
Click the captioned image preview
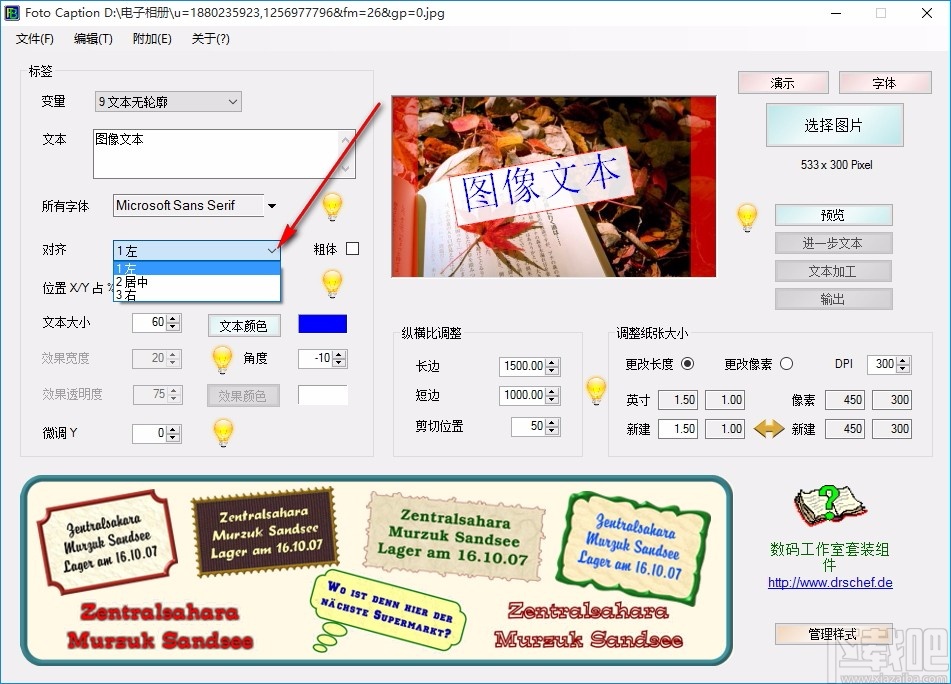click(554, 186)
